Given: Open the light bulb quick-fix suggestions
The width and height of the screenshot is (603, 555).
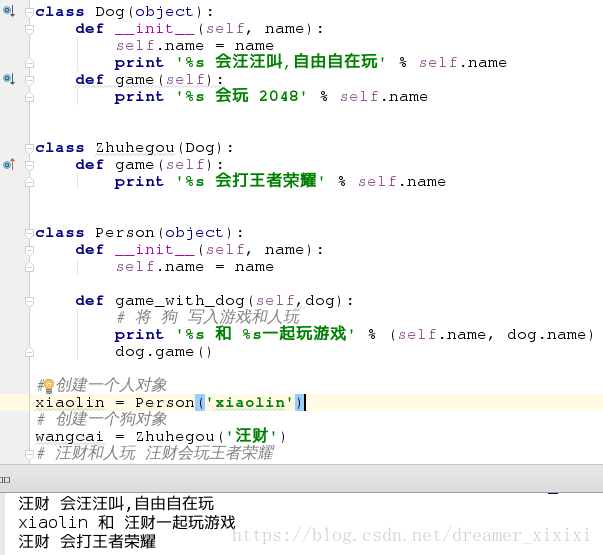Looking at the screenshot, I should [x=49, y=385].
